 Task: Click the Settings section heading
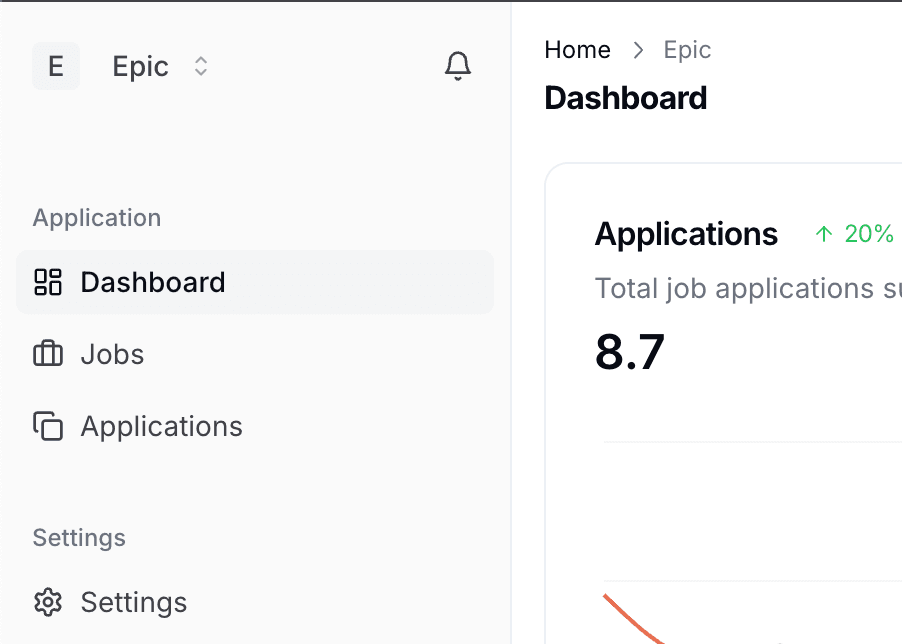[79, 538]
